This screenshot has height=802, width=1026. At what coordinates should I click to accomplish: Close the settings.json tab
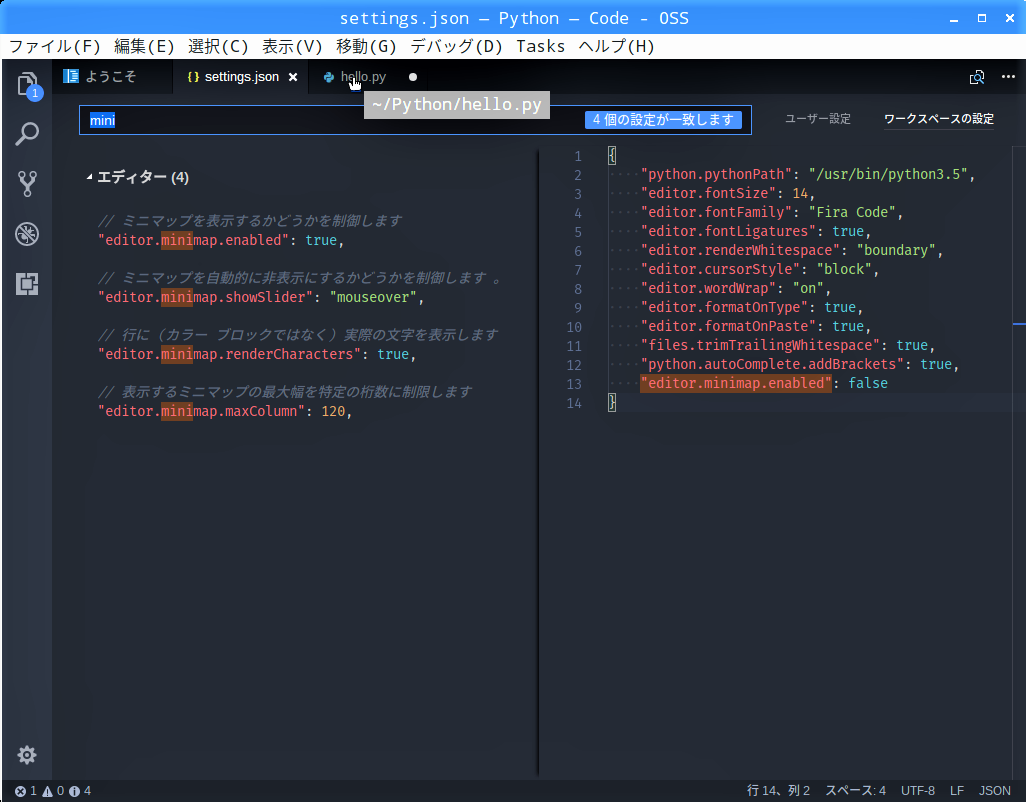click(293, 77)
